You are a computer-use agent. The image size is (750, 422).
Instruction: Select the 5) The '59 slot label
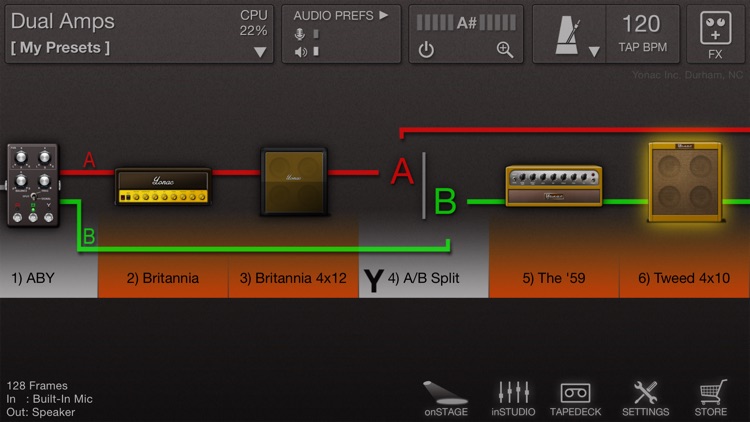click(554, 278)
